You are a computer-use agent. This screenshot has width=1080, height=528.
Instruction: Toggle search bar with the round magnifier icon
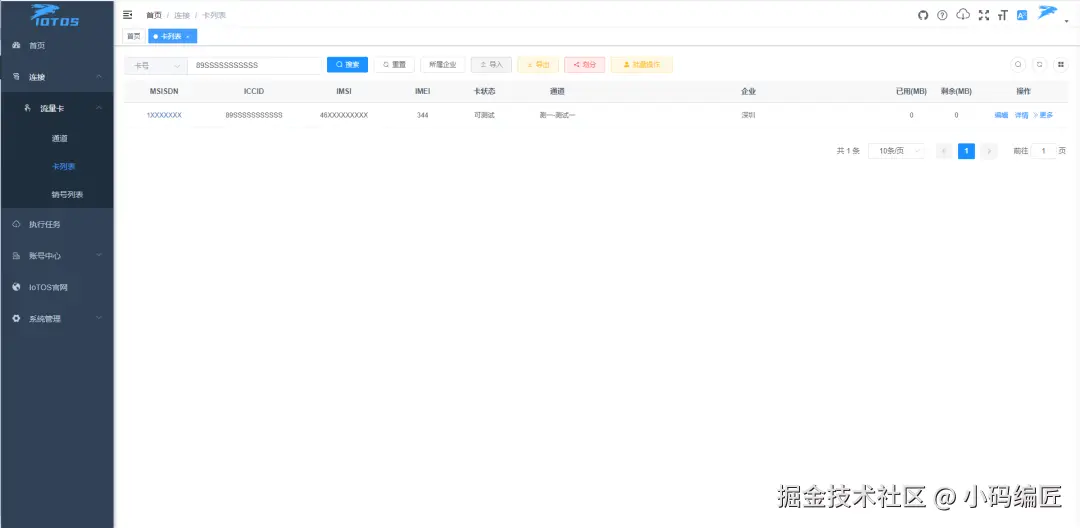click(x=1018, y=65)
